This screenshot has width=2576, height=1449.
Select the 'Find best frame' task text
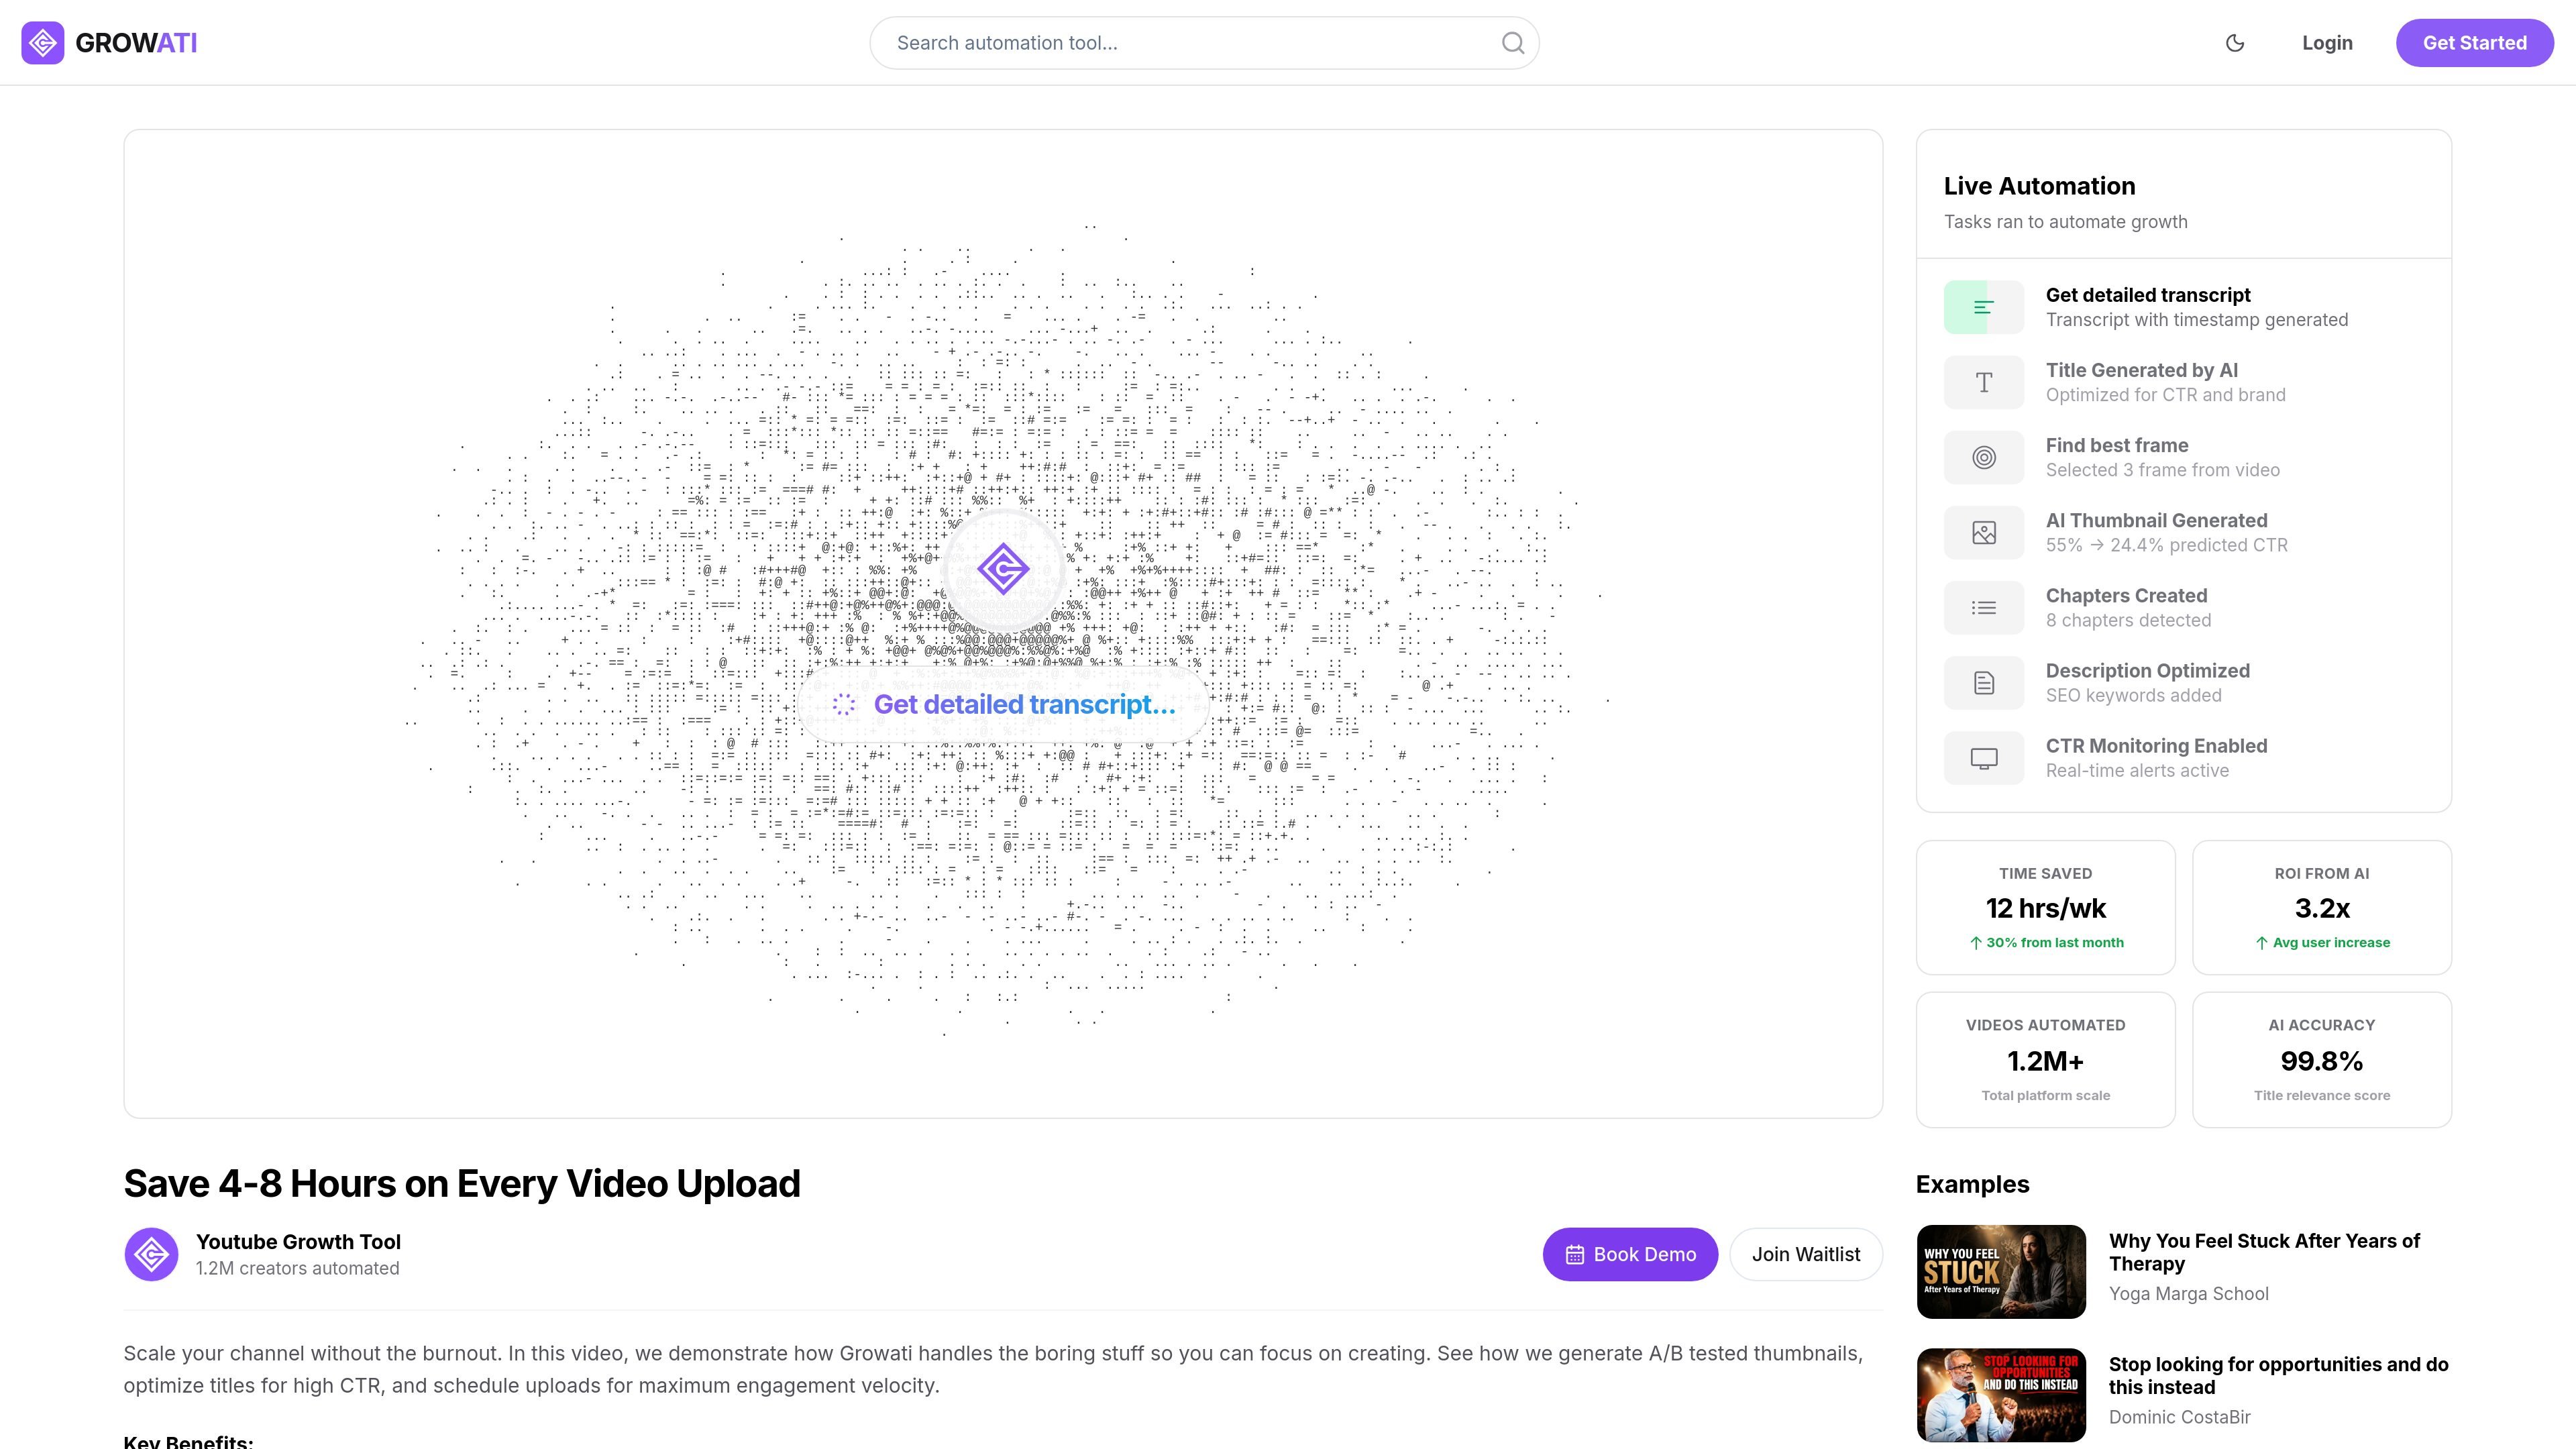point(2116,445)
